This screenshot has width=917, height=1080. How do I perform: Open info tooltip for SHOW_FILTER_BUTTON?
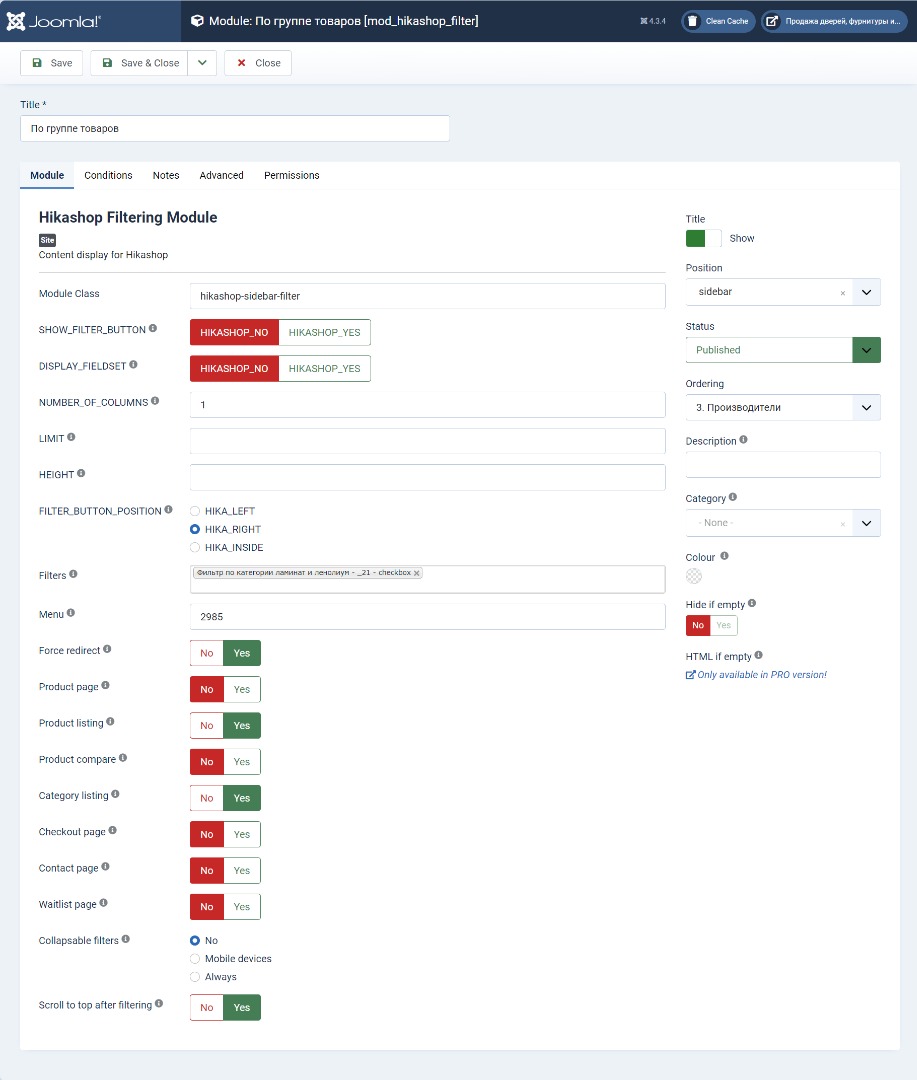click(153, 329)
